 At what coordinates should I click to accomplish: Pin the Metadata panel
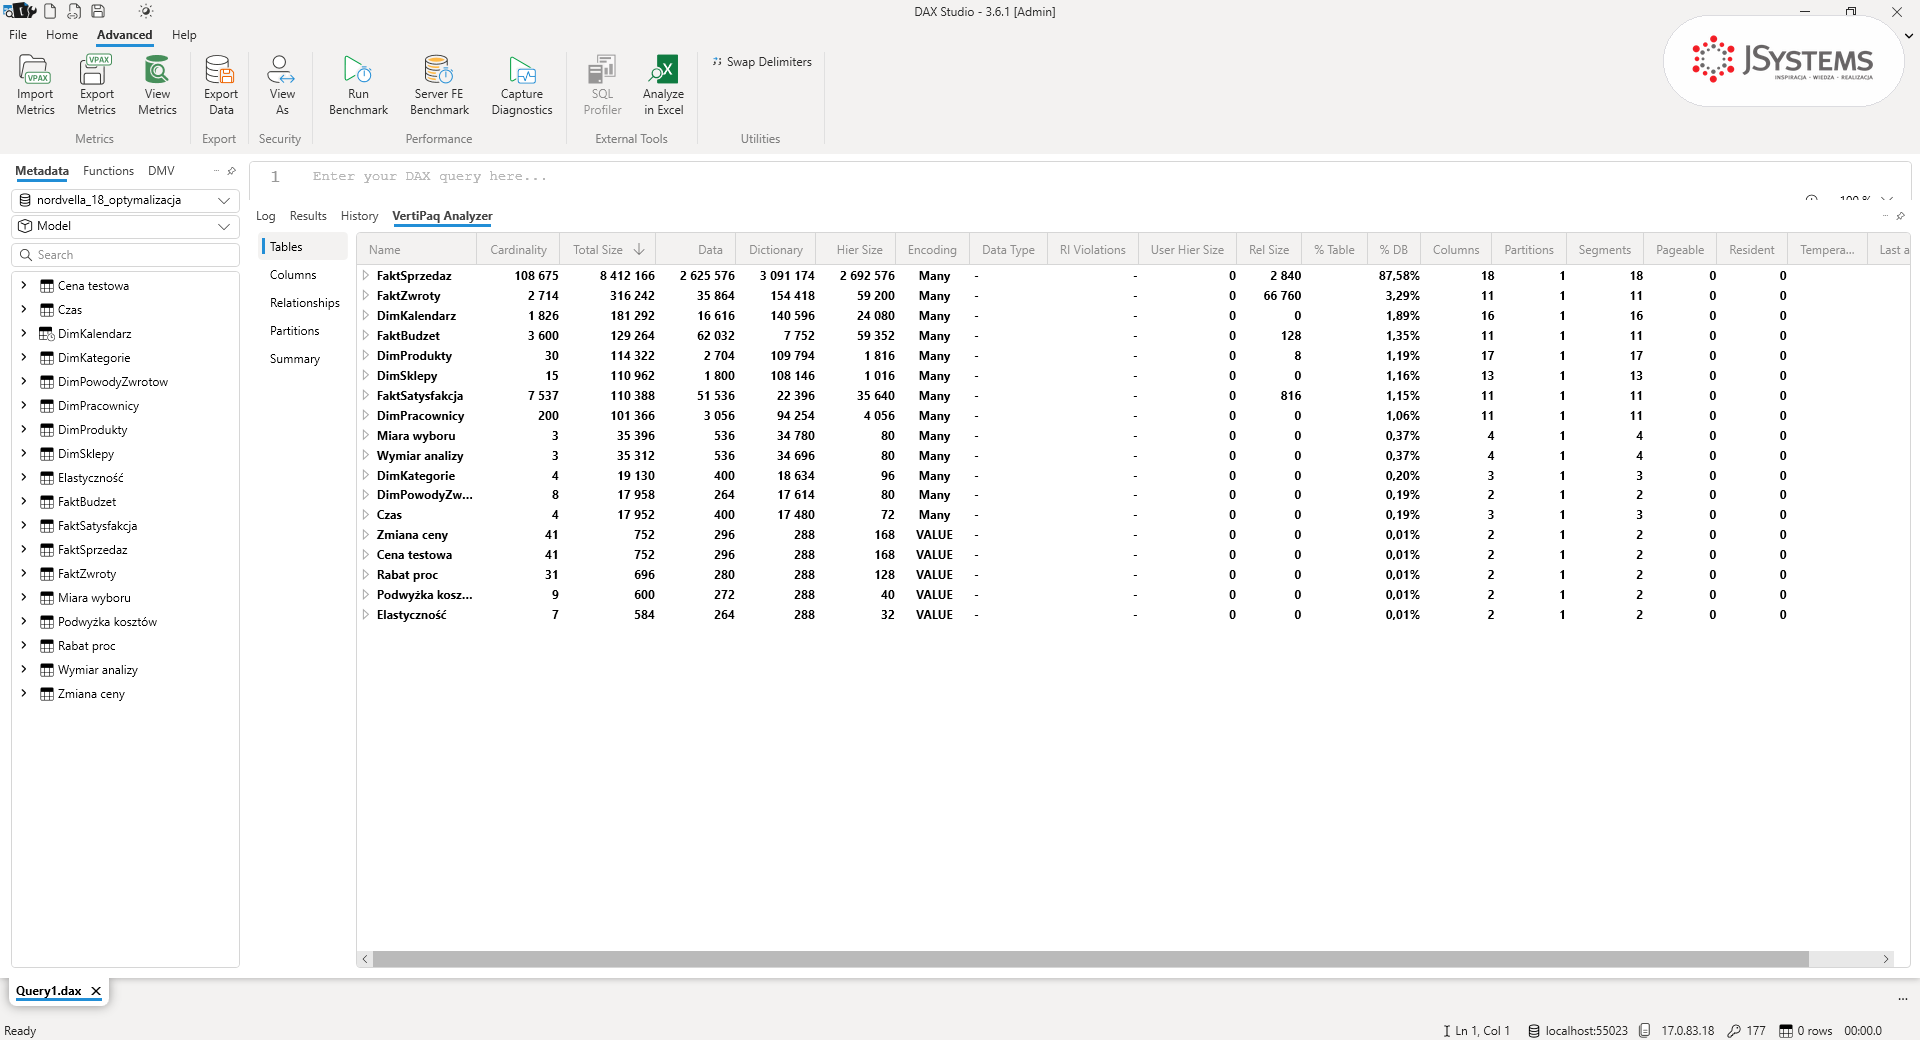pyautogui.click(x=231, y=171)
